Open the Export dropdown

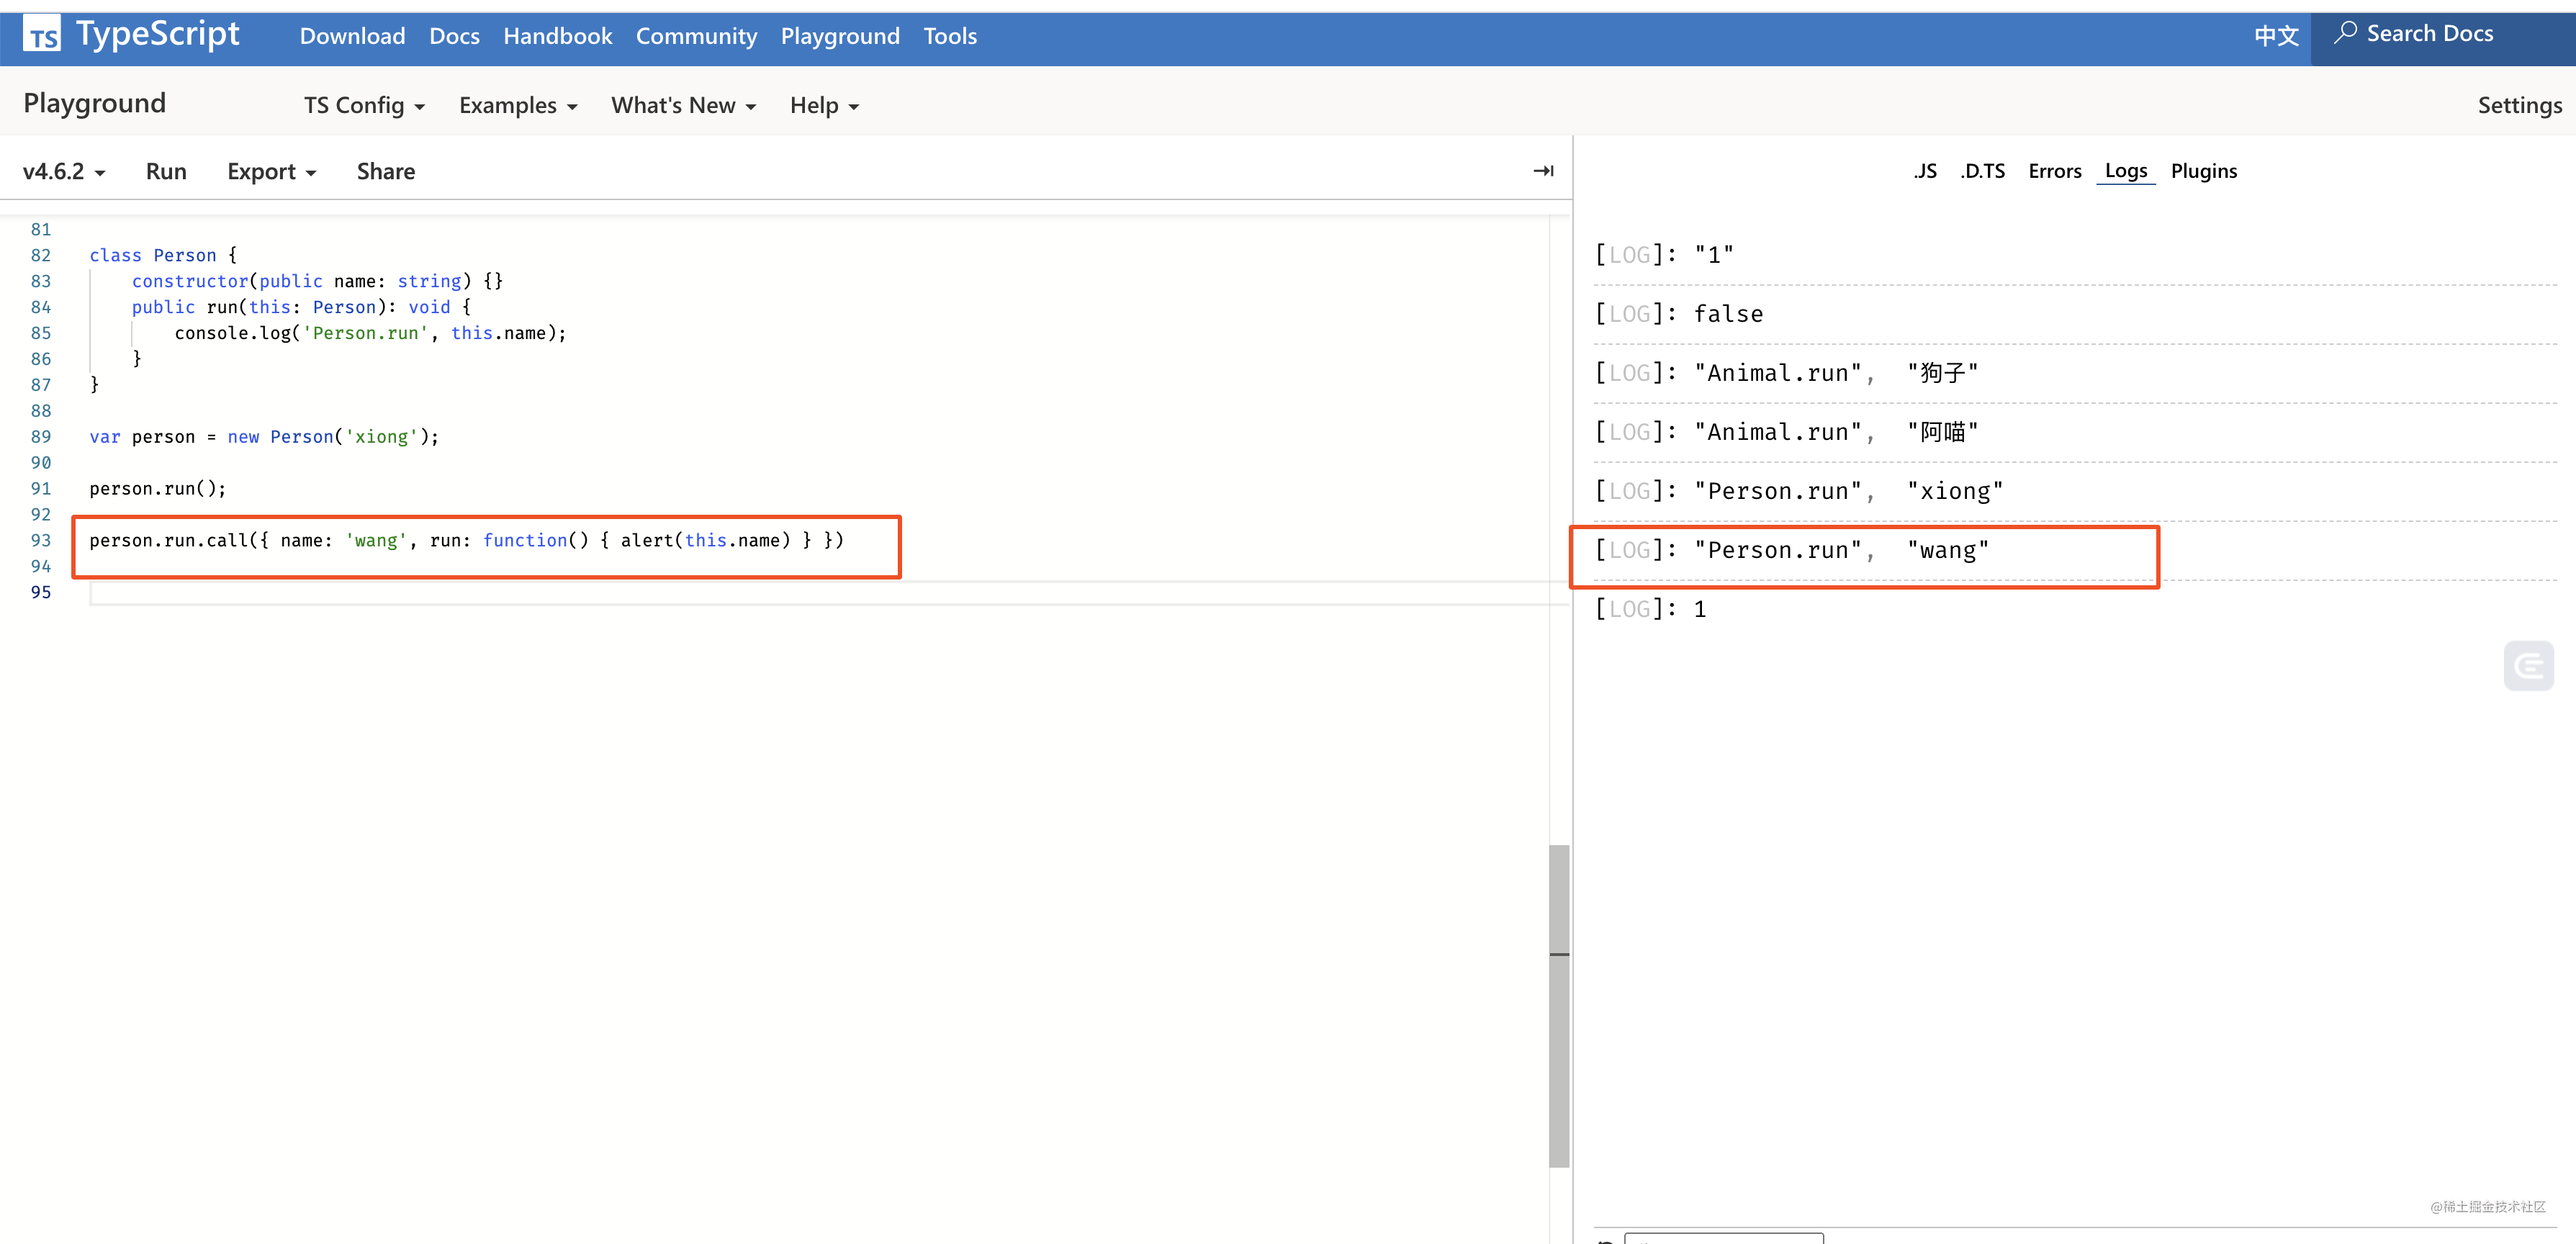click(x=271, y=171)
